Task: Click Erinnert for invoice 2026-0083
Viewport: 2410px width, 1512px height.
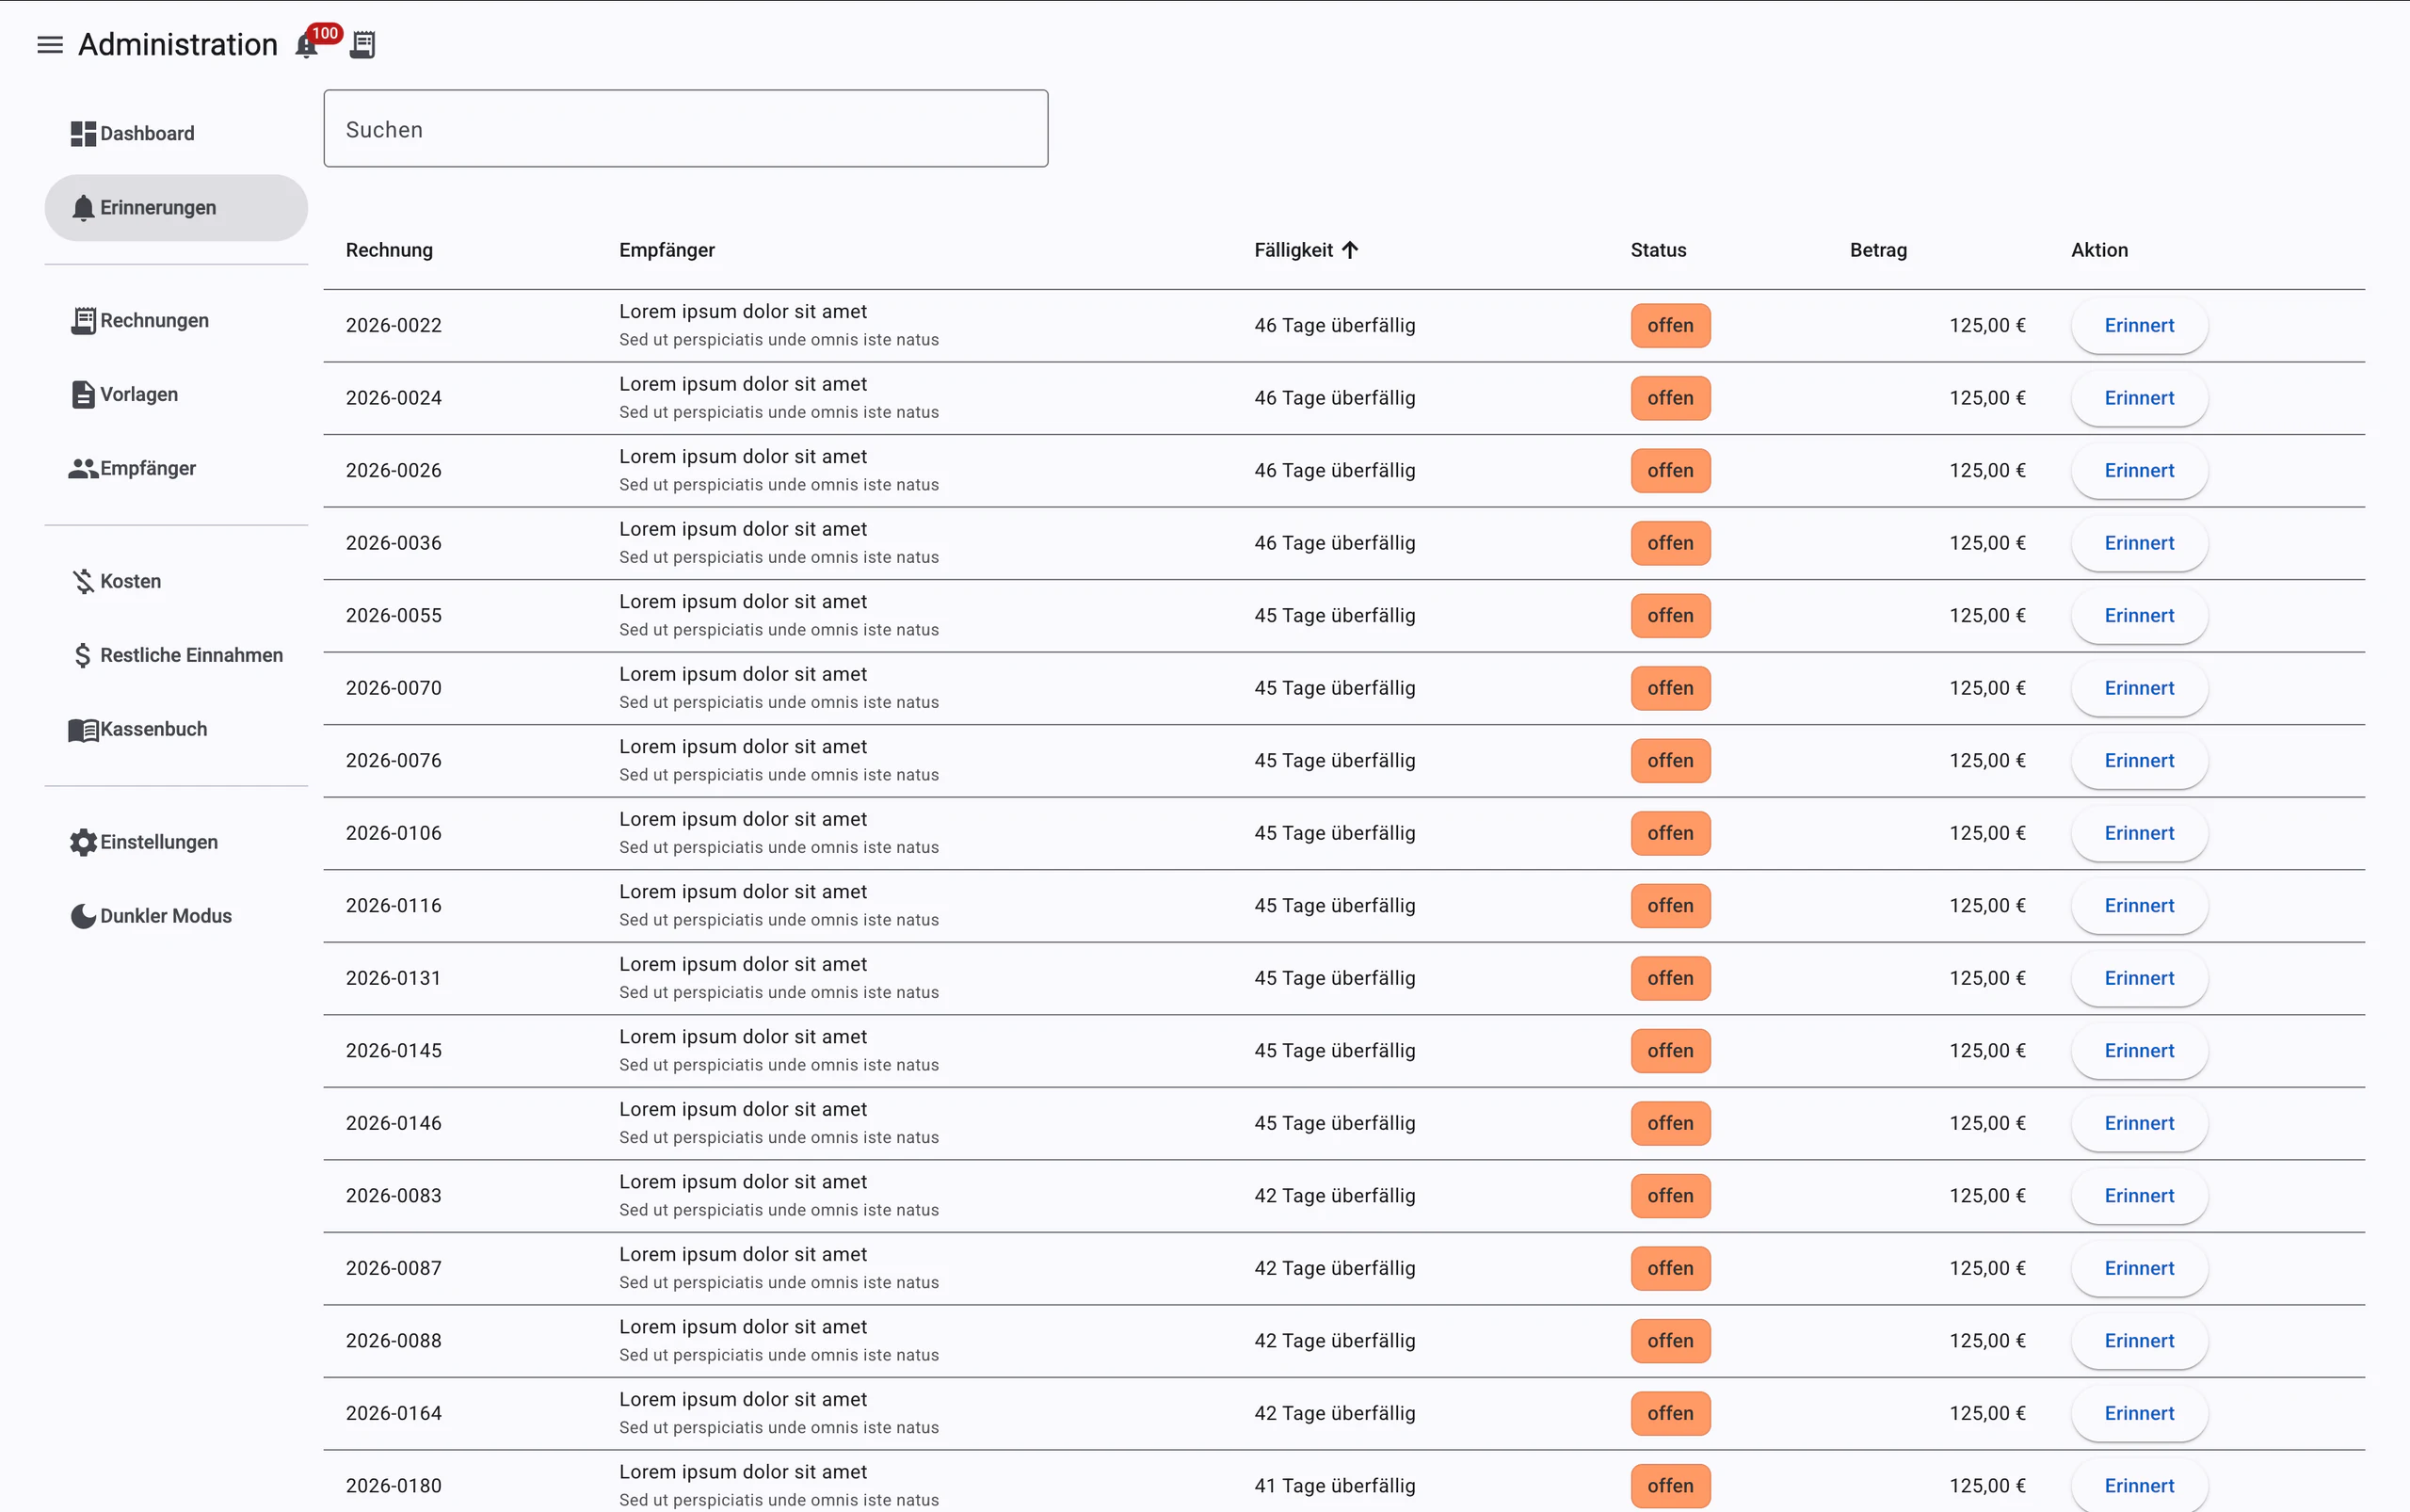Action: tap(2139, 1196)
